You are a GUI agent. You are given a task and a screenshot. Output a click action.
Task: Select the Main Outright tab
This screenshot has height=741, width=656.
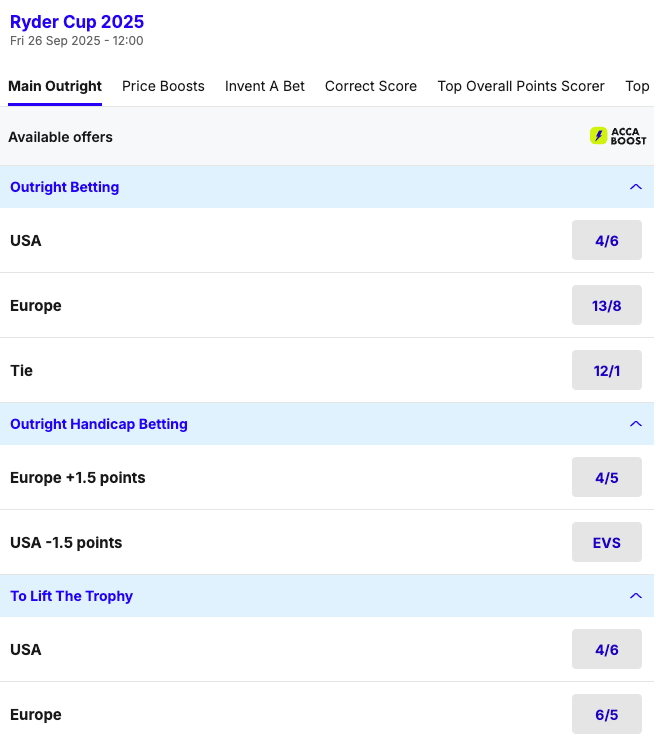pos(55,86)
